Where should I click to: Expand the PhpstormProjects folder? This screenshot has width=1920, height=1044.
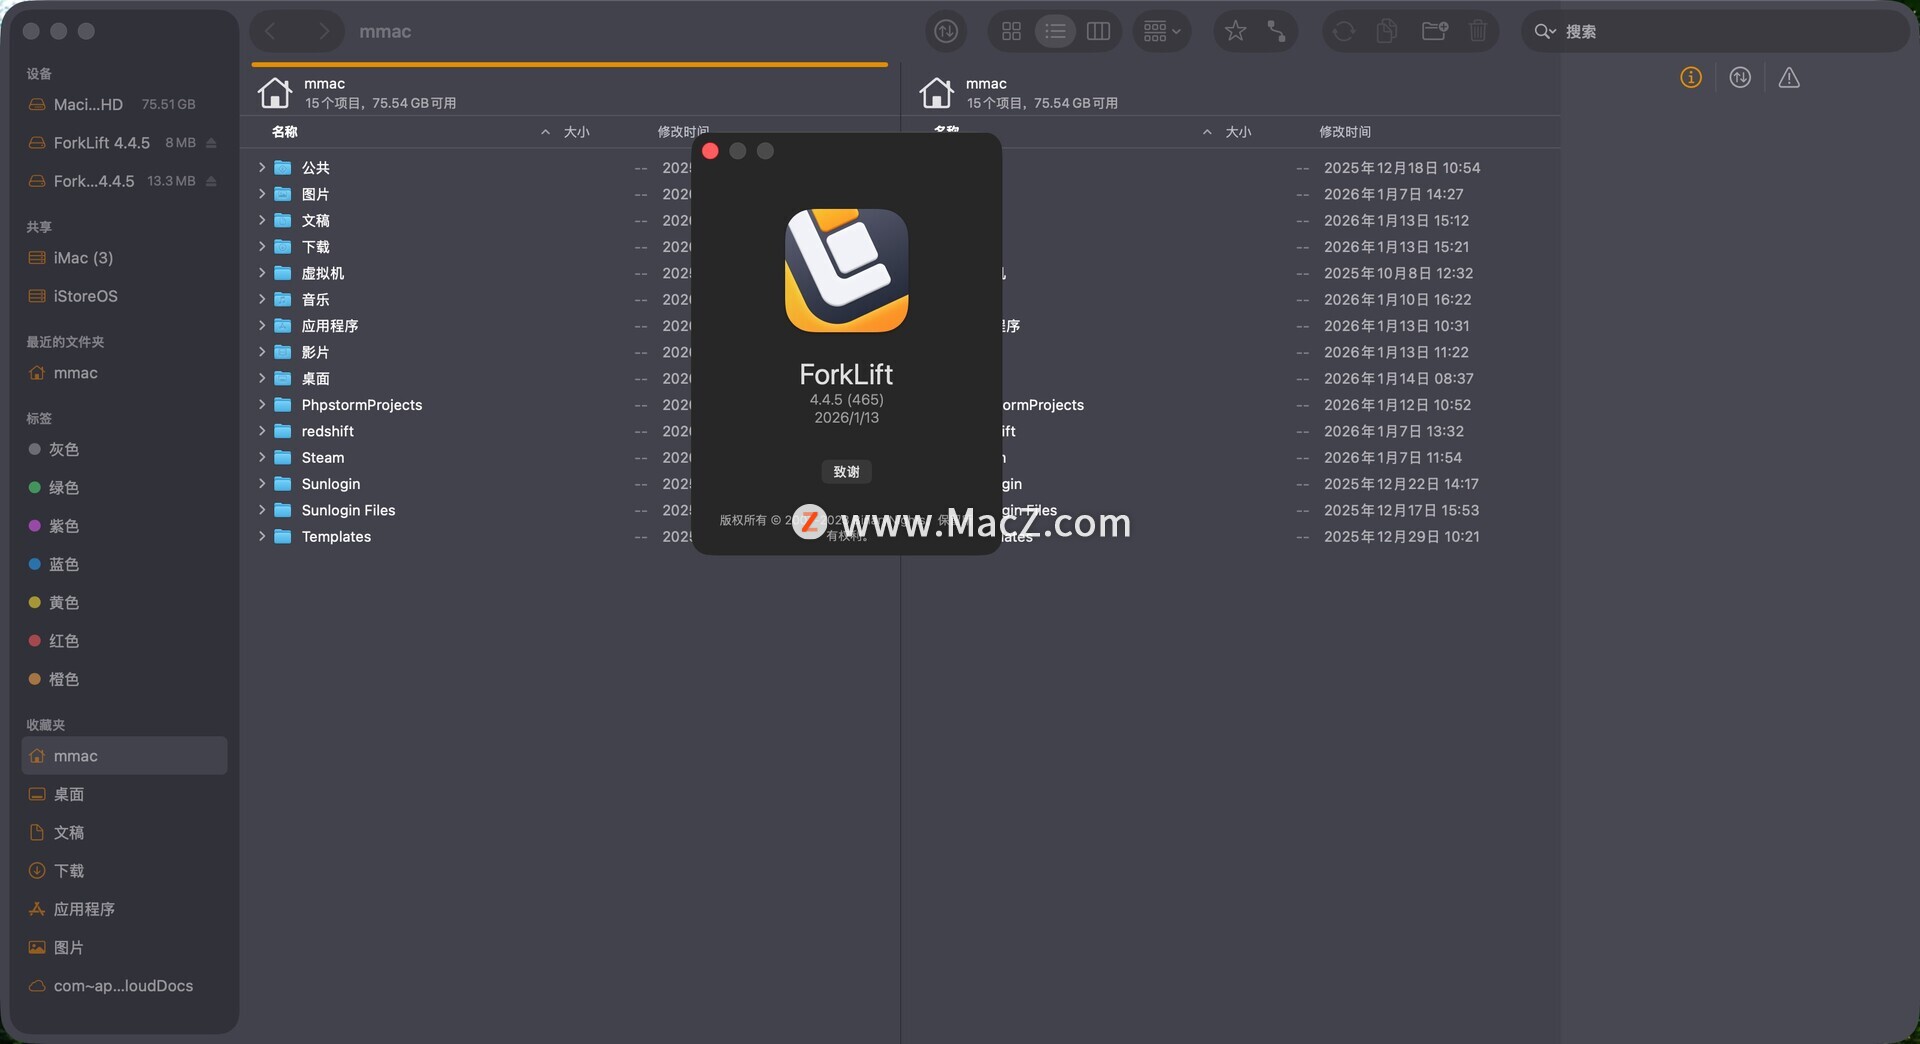tap(262, 405)
